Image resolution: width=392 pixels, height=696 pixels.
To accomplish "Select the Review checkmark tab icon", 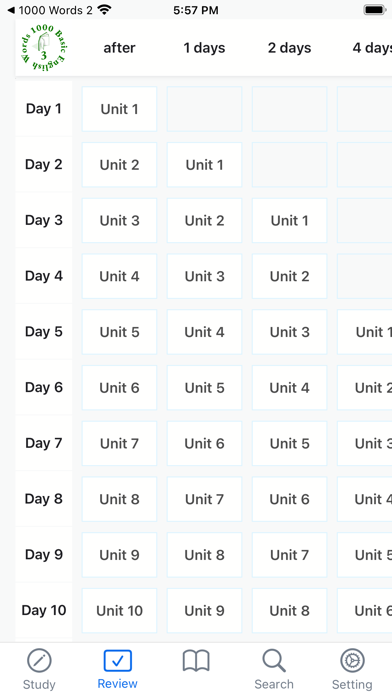I will click(118, 661).
